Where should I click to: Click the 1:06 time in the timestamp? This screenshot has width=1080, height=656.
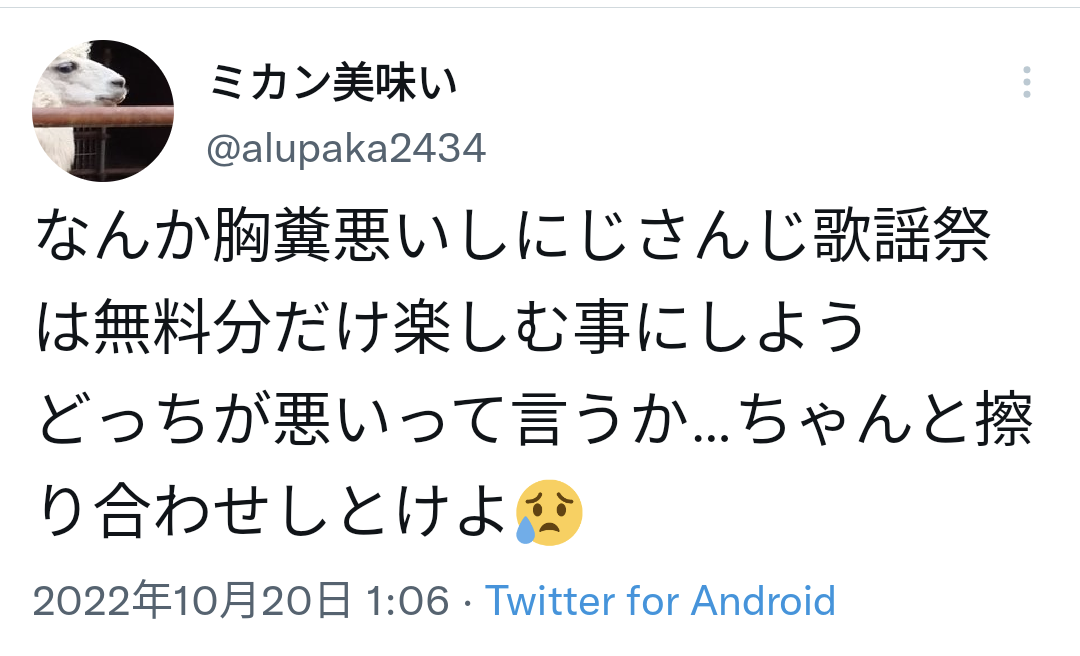tap(407, 600)
